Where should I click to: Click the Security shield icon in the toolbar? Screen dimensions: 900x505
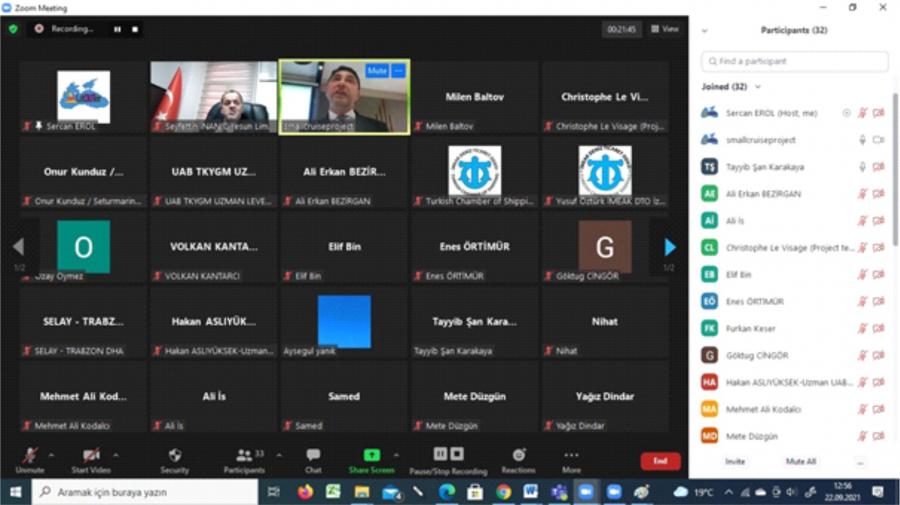(x=175, y=455)
